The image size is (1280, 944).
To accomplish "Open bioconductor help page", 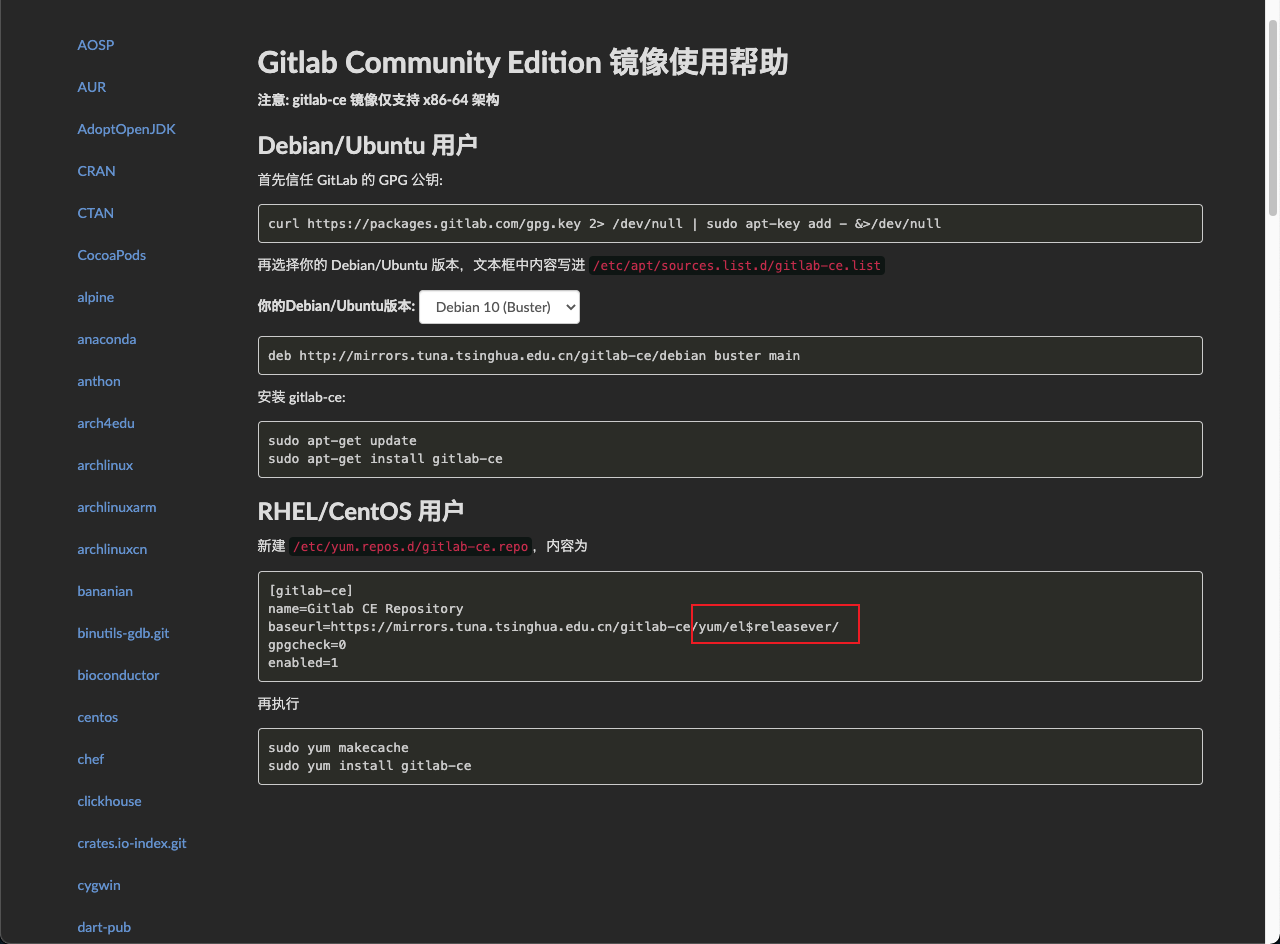I will tap(118, 675).
